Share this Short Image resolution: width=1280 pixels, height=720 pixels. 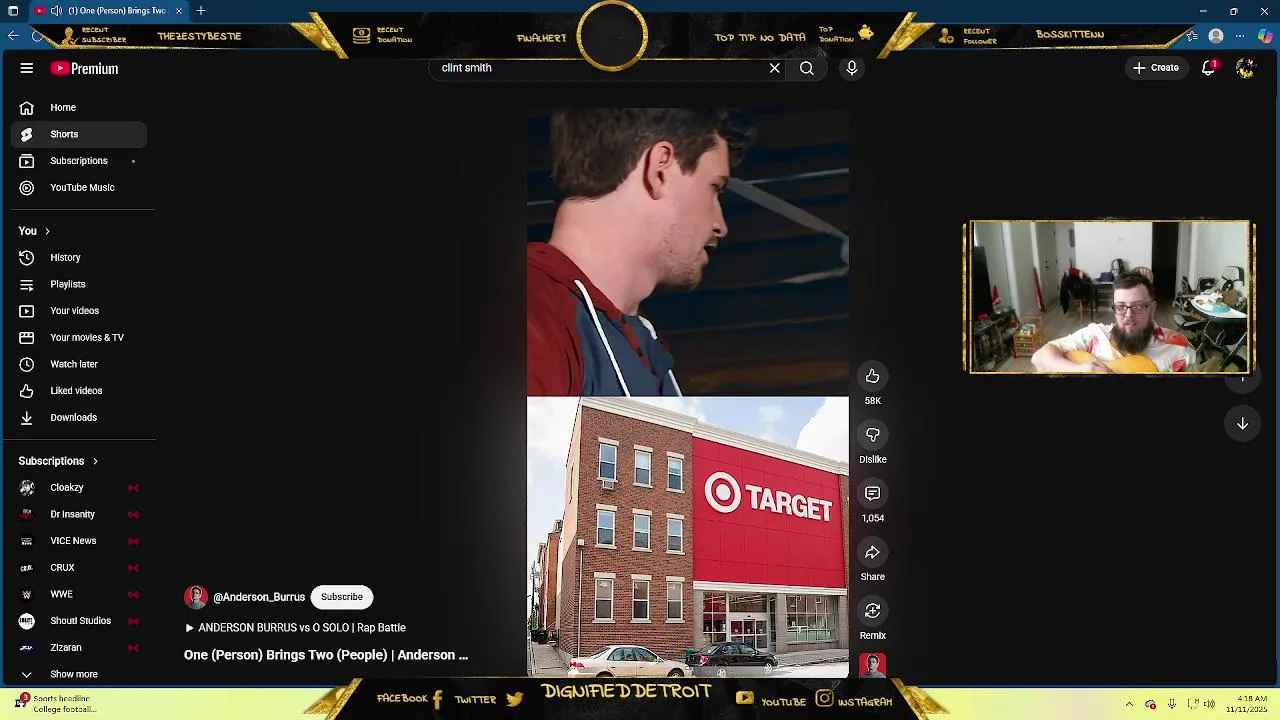coord(872,553)
